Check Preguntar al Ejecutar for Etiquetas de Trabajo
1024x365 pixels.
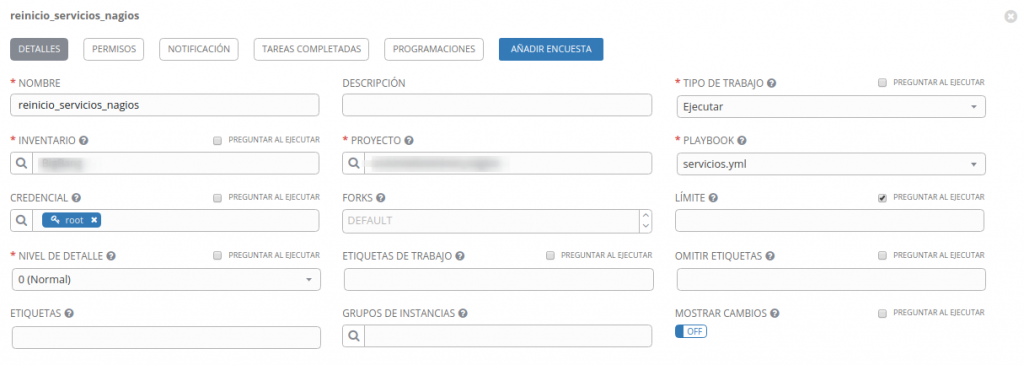pyautogui.click(x=550, y=255)
